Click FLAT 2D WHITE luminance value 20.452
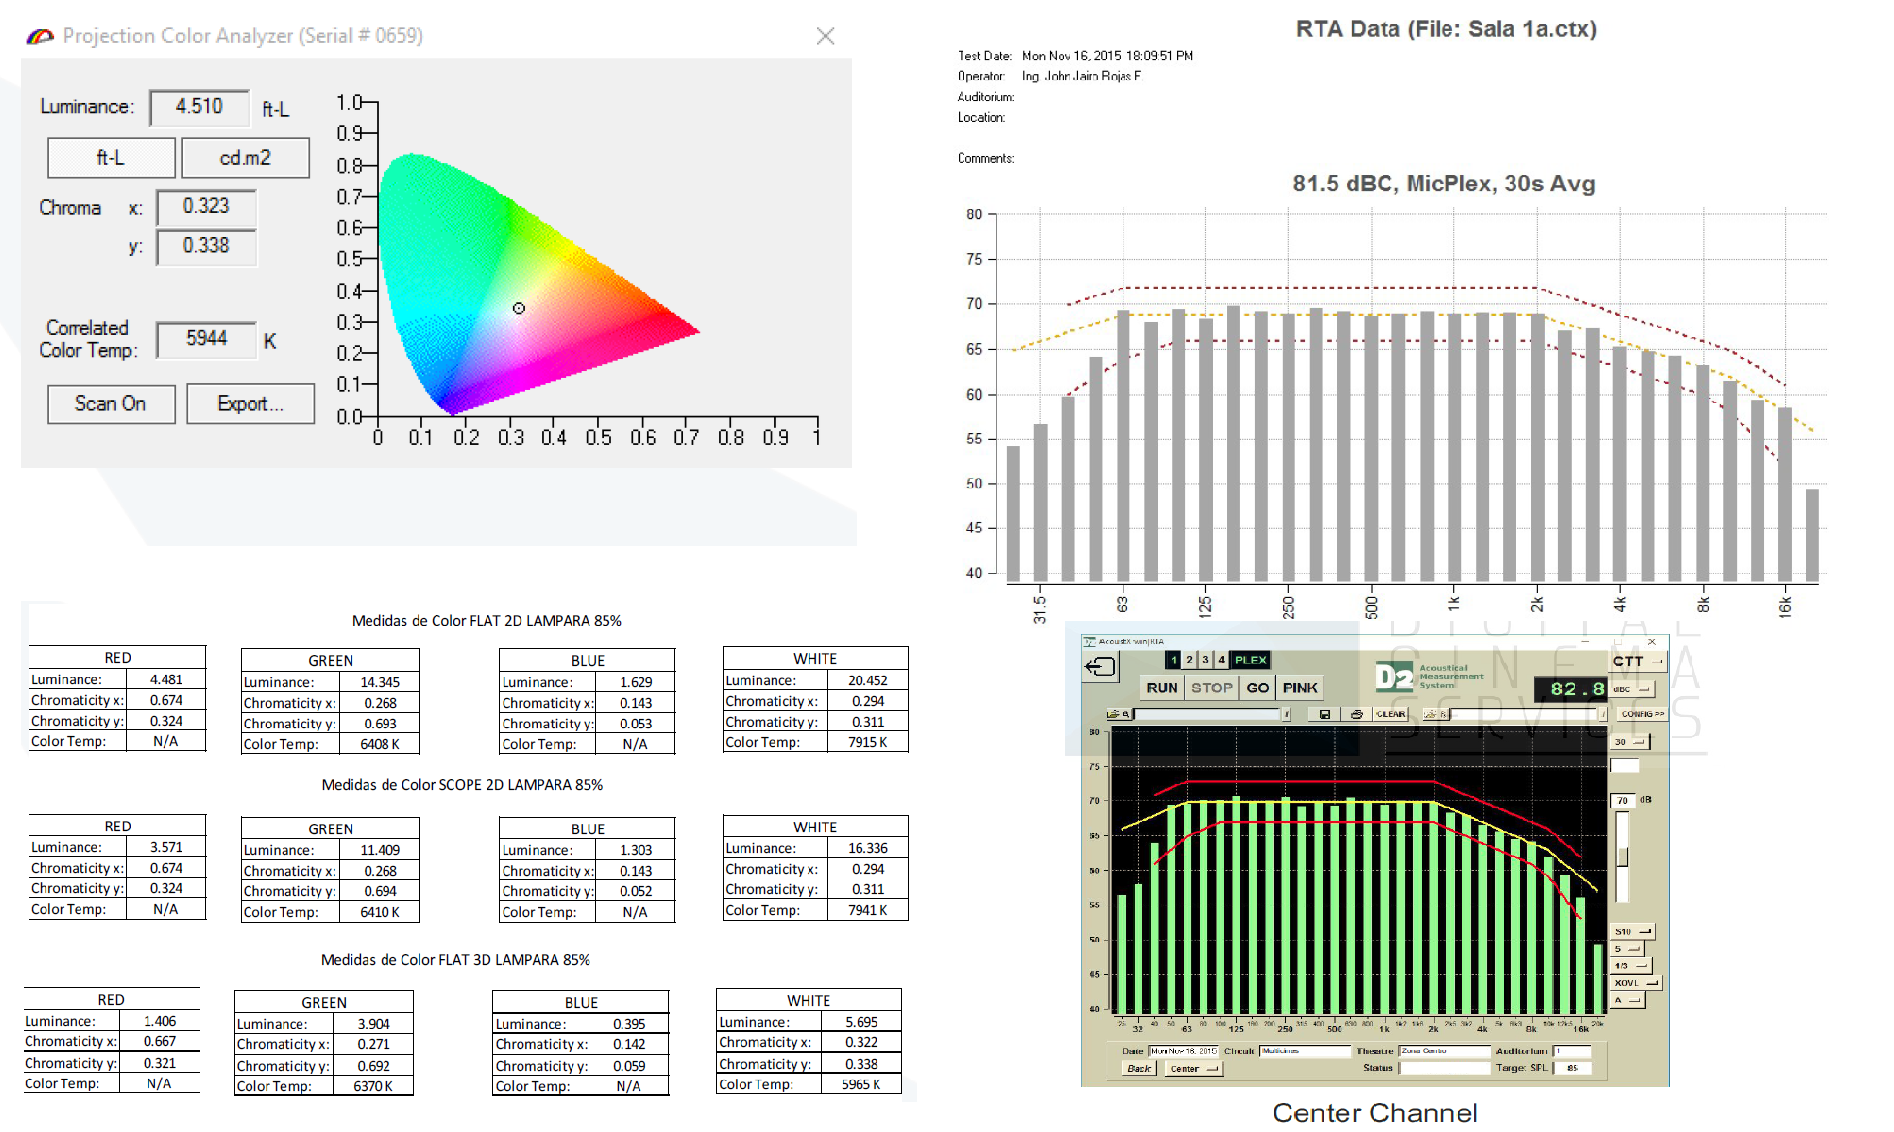Image resolution: width=1894 pixels, height=1132 pixels. [868, 680]
